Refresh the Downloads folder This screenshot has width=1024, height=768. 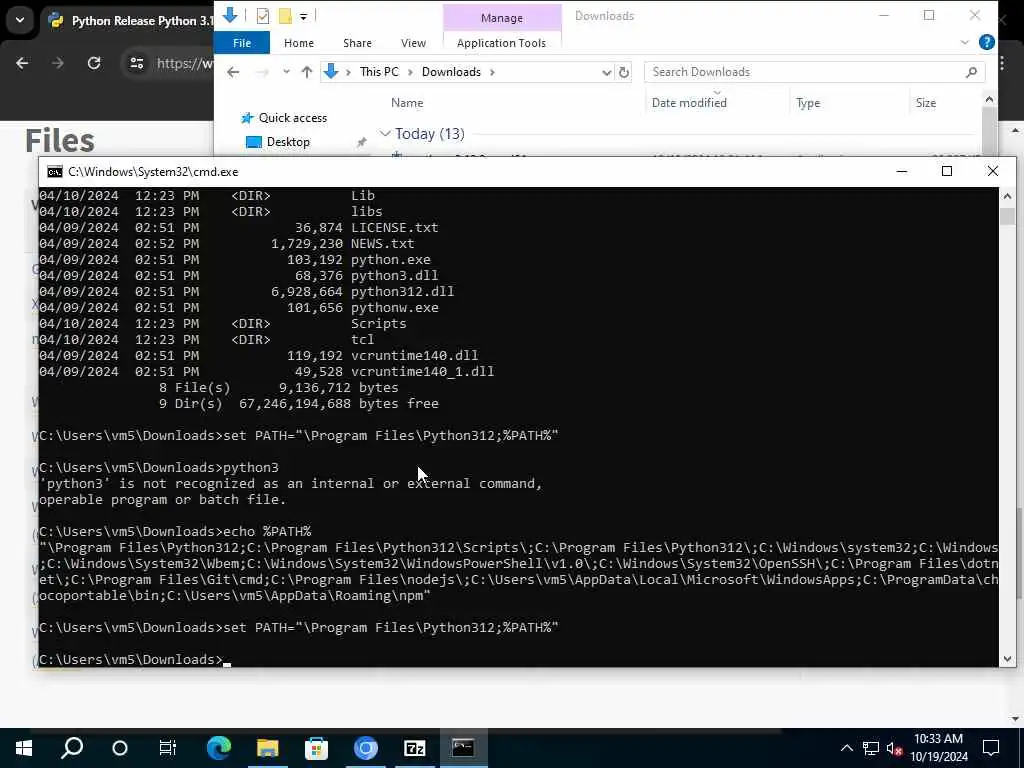(x=624, y=72)
